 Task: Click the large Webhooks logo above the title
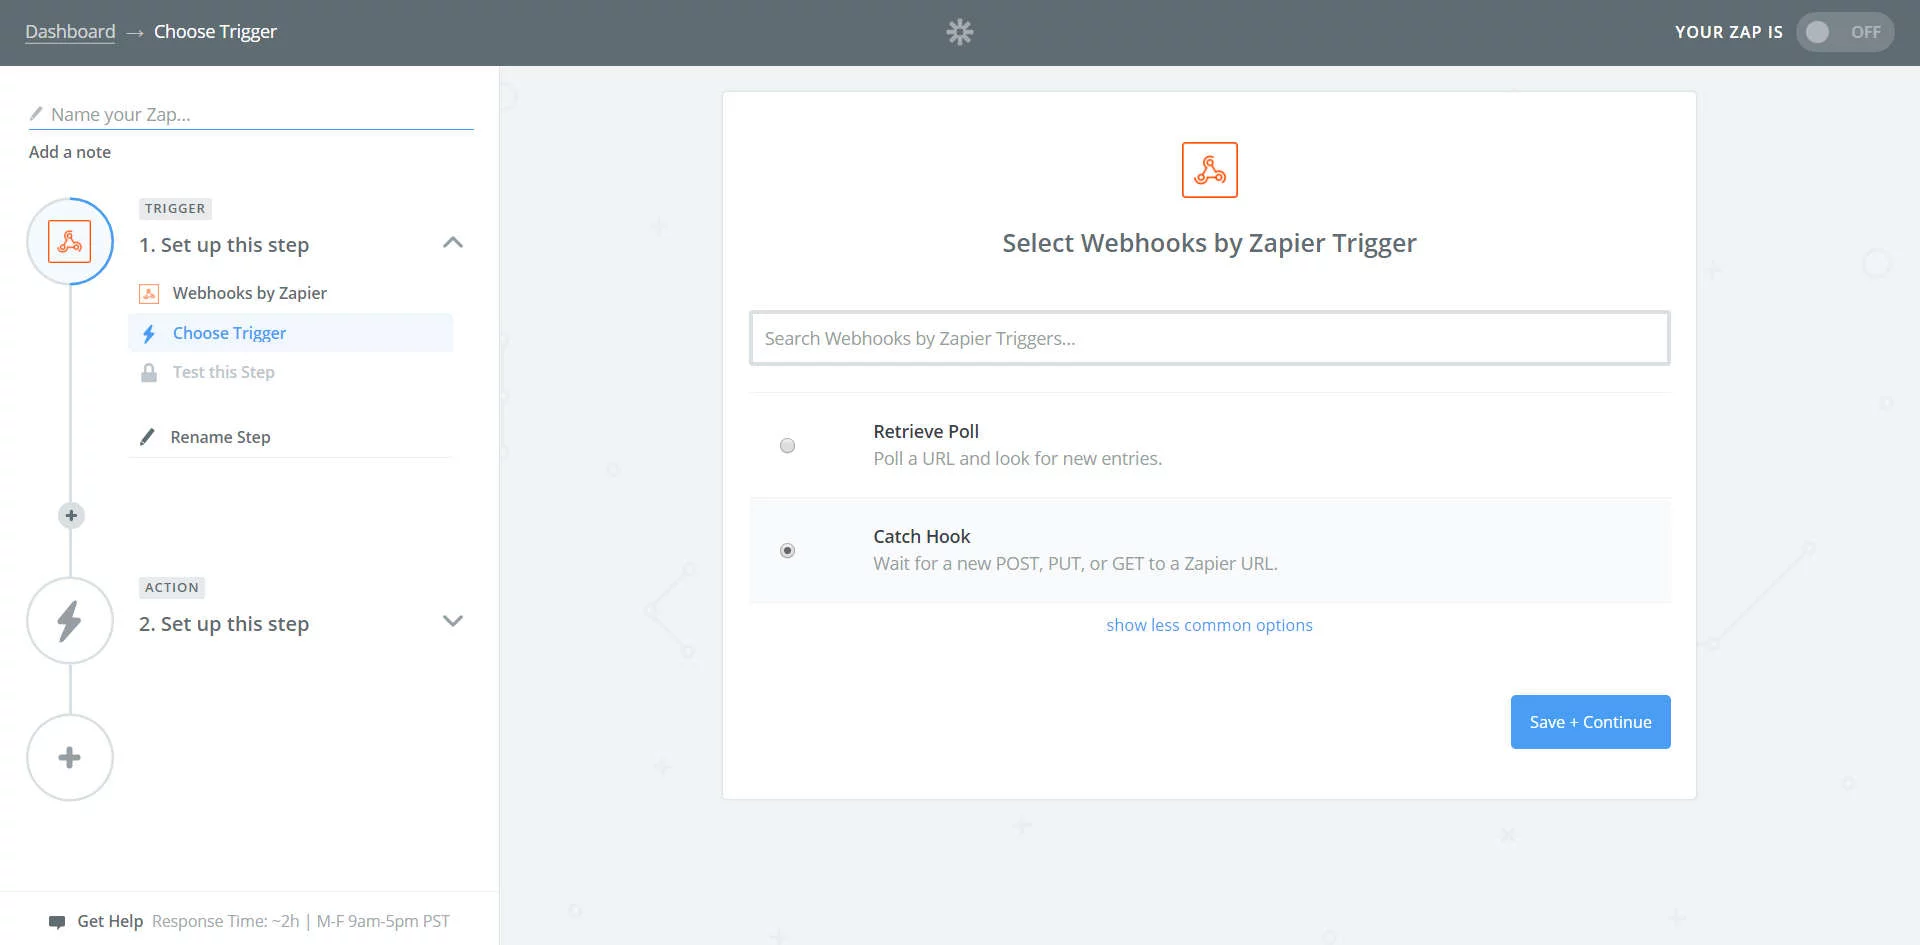1210,170
